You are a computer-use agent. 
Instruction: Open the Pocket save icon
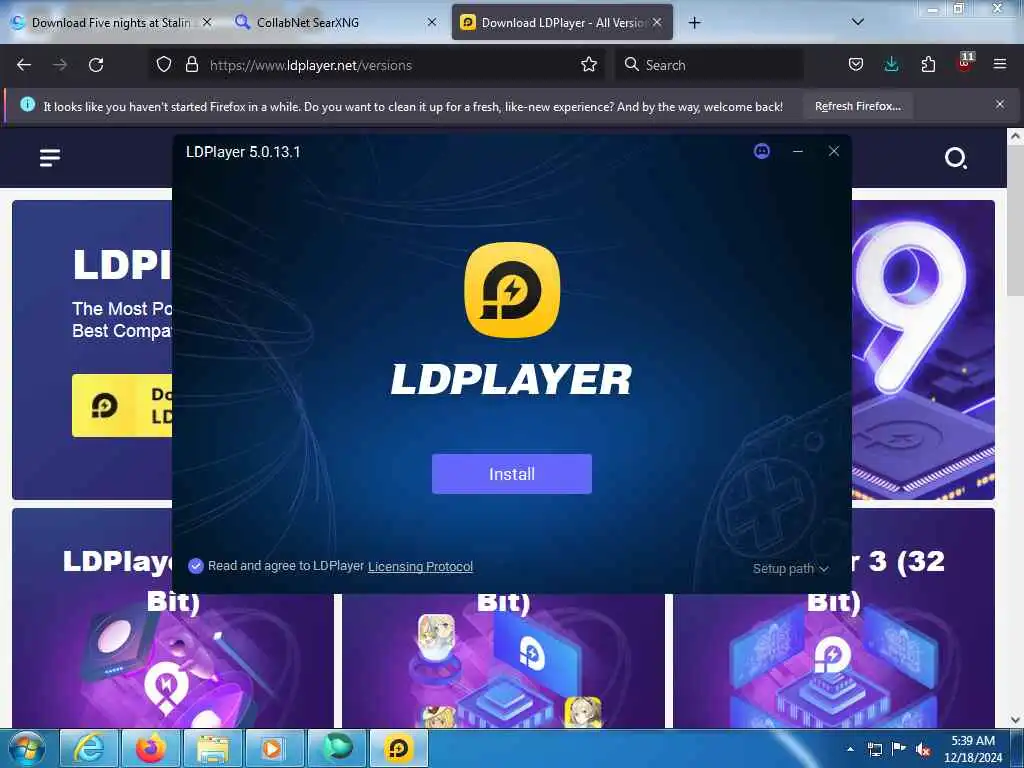(x=856, y=64)
